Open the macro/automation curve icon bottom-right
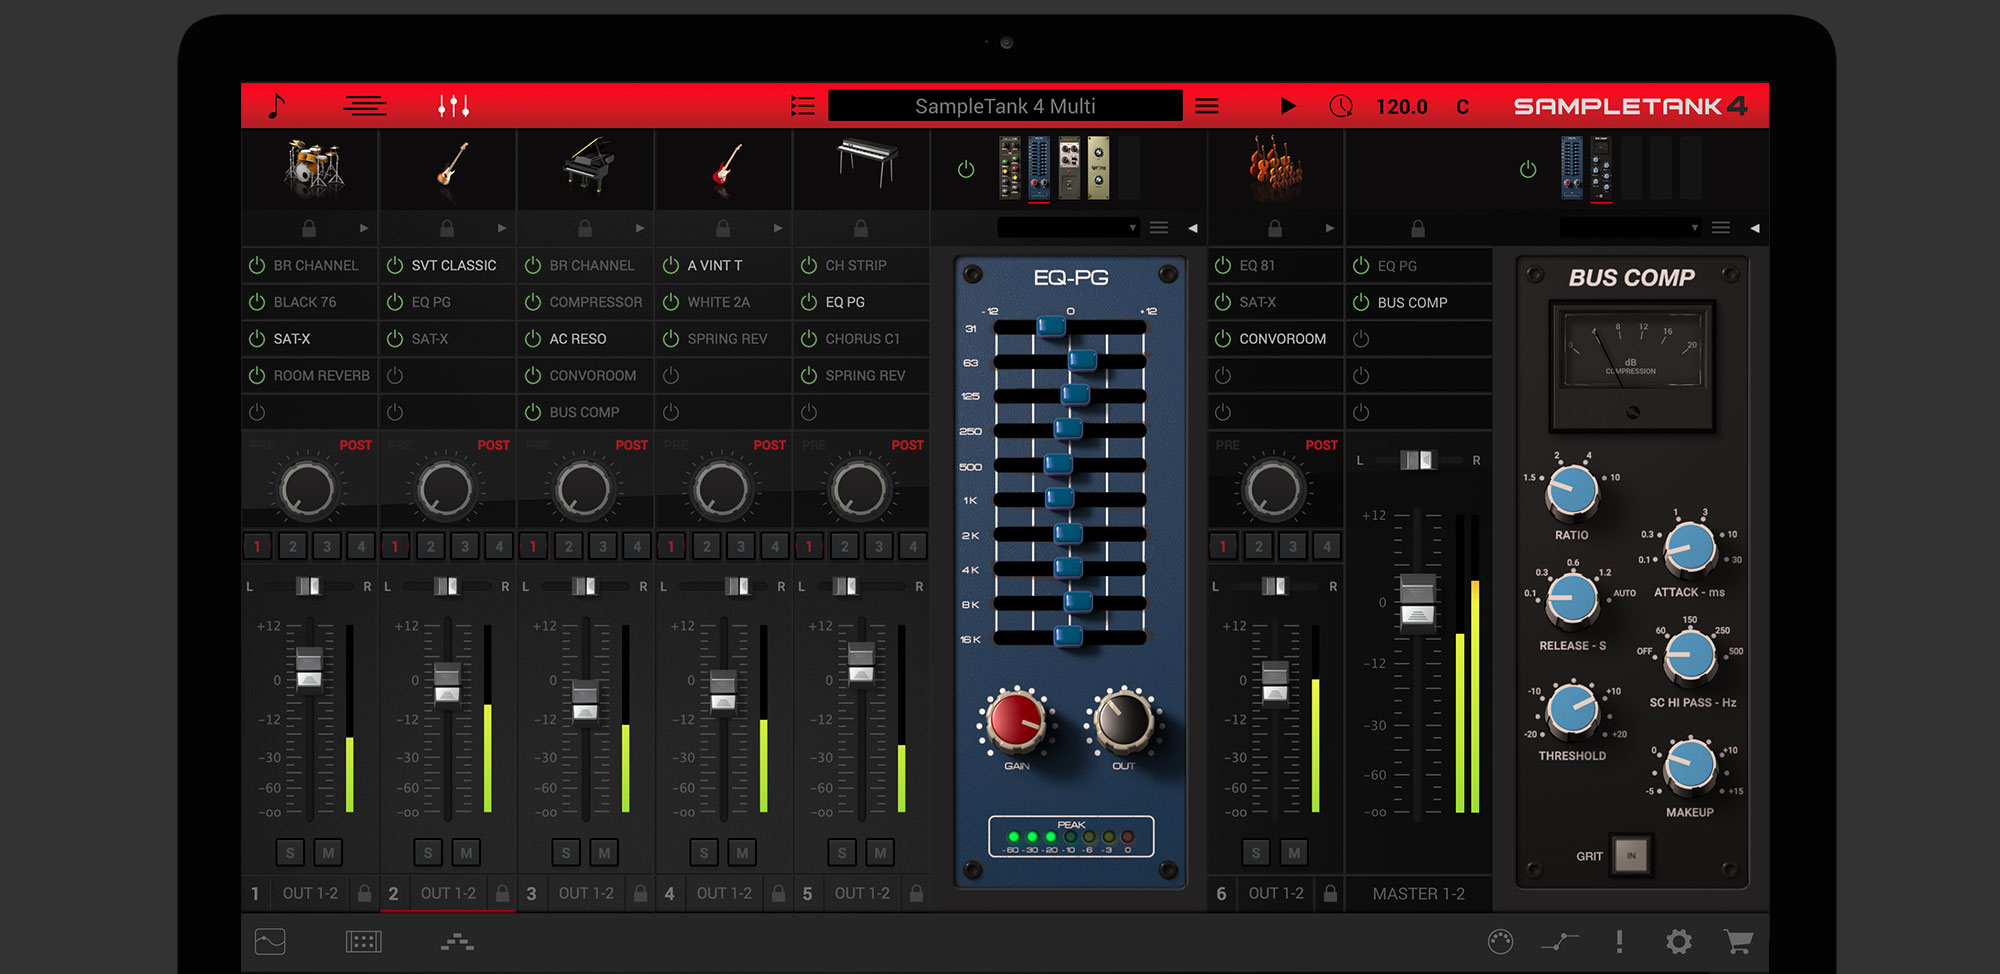The image size is (2000, 974). coord(1561,940)
